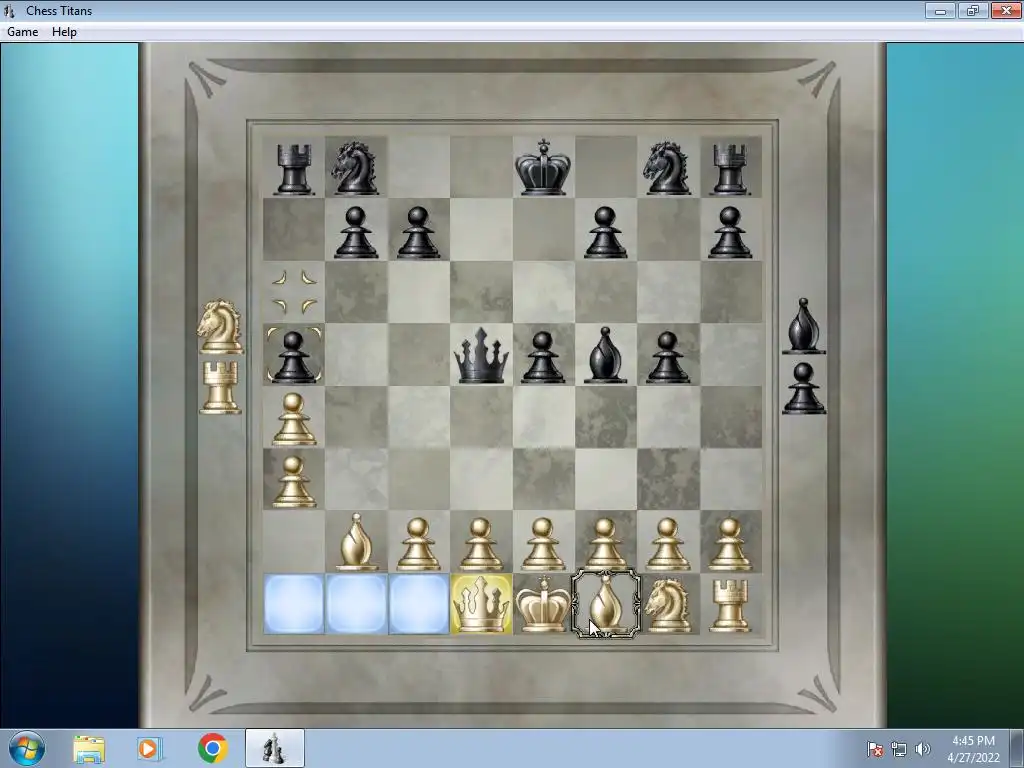Viewport: 1024px width, 768px height.
Task: Click the captured white knight beside board
Action: [221, 327]
